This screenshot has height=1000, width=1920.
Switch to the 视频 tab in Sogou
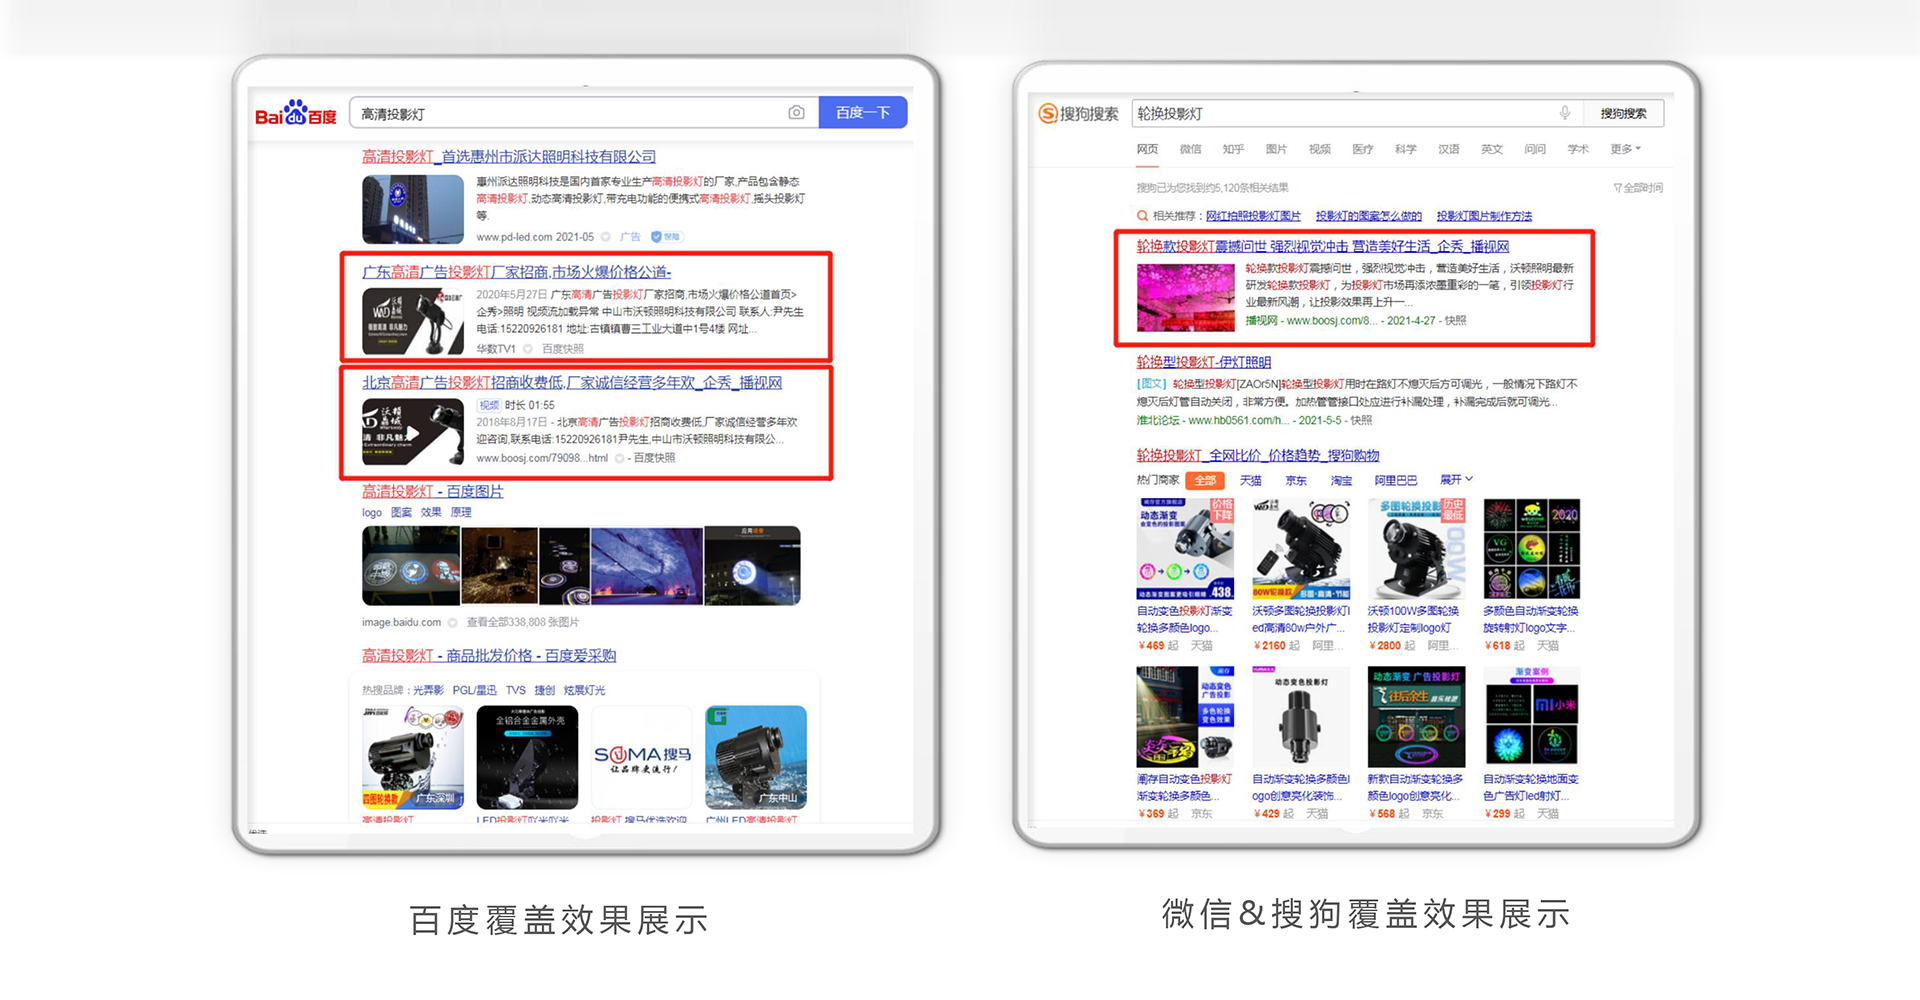click(x=1320, y=149)
